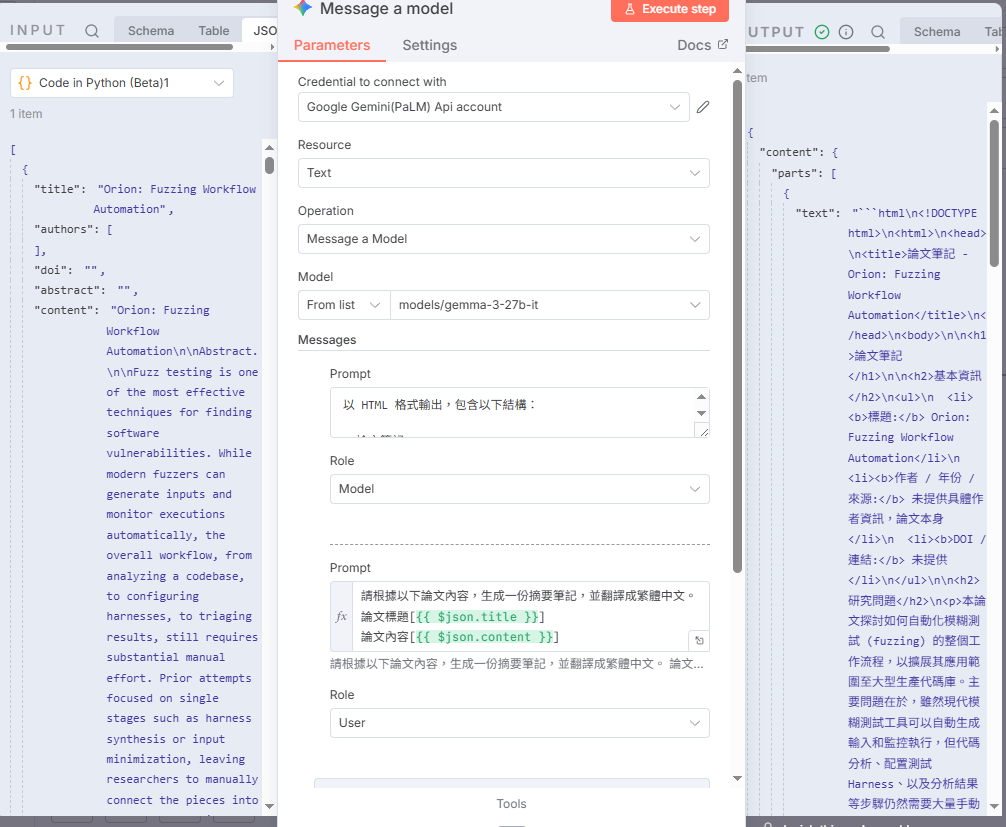Click the parameters panel vertical scrollbar
This screenshot has width=1006, height=827.
(x=737, y=327)
